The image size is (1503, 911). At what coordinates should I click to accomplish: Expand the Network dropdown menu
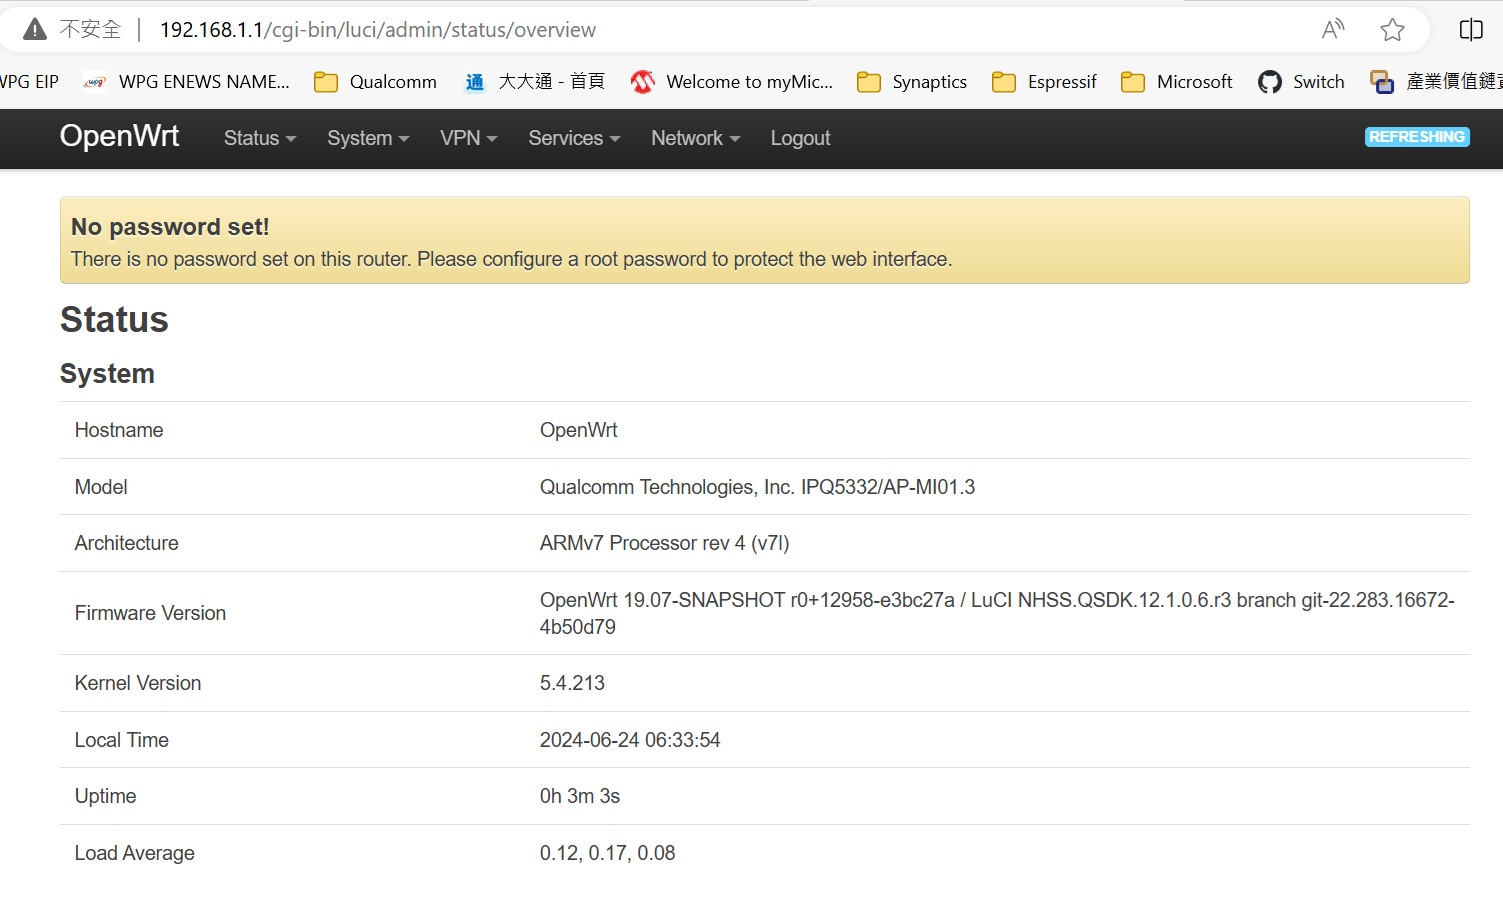pos(695,138)
